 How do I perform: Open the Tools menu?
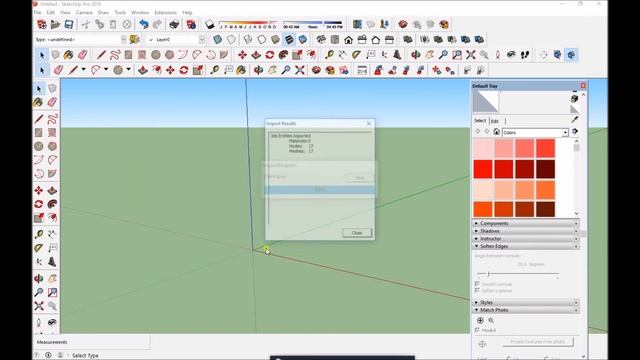coord(120,13)
